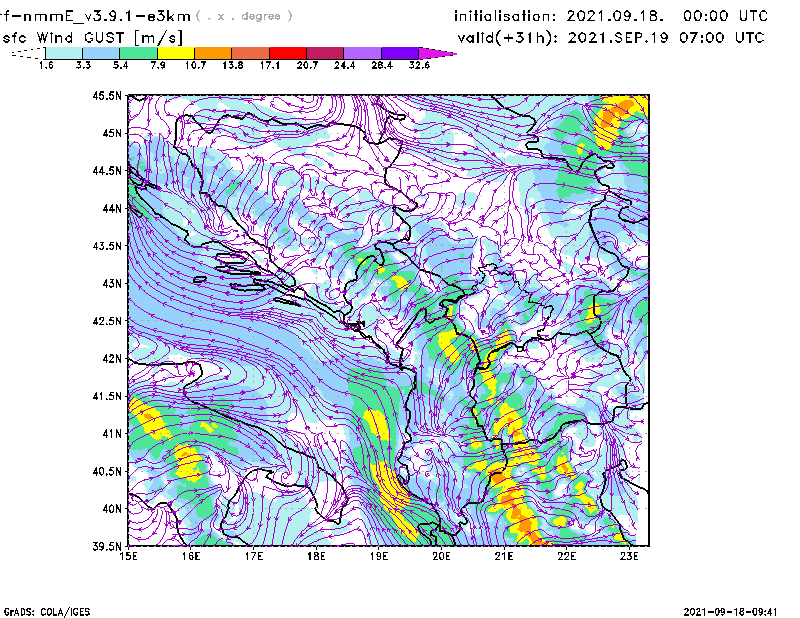Click the 43.5N latitude label
This screenshot has height=618, width=800.
(x=108, y=246)
